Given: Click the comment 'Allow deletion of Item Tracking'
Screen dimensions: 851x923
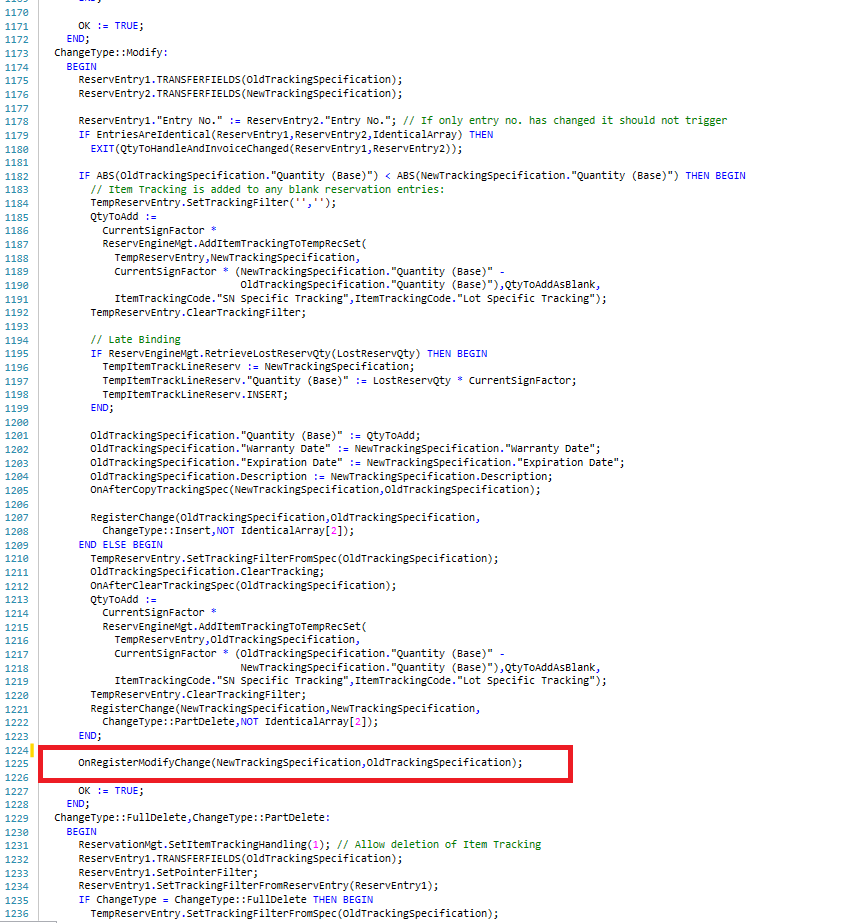Looking at the screenshot, I should [439, 845].
